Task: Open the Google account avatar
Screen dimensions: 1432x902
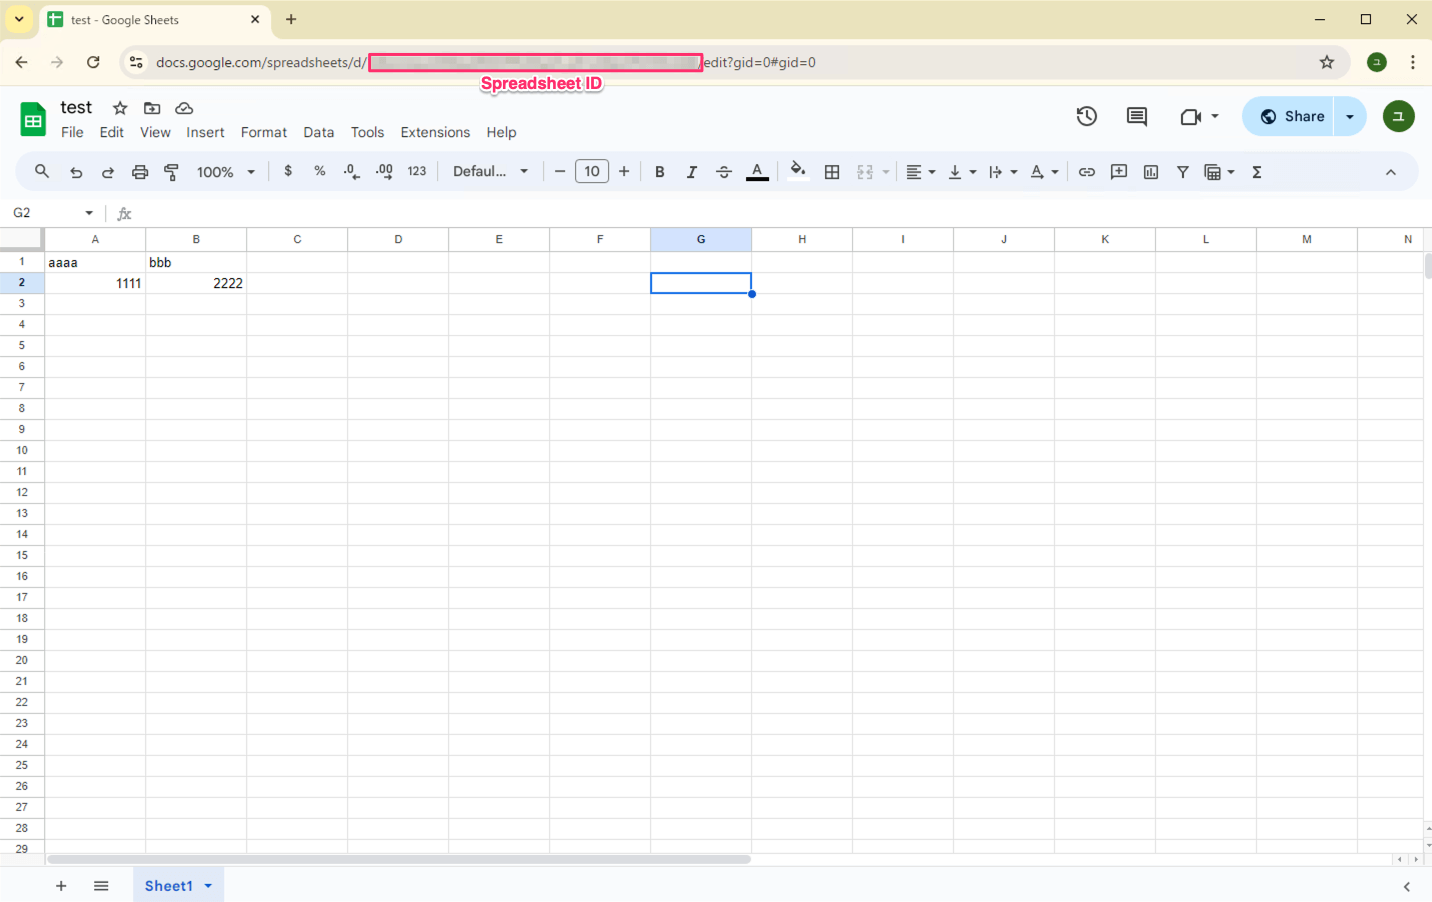Action: pyautogui.click(x=1399, y=116)
